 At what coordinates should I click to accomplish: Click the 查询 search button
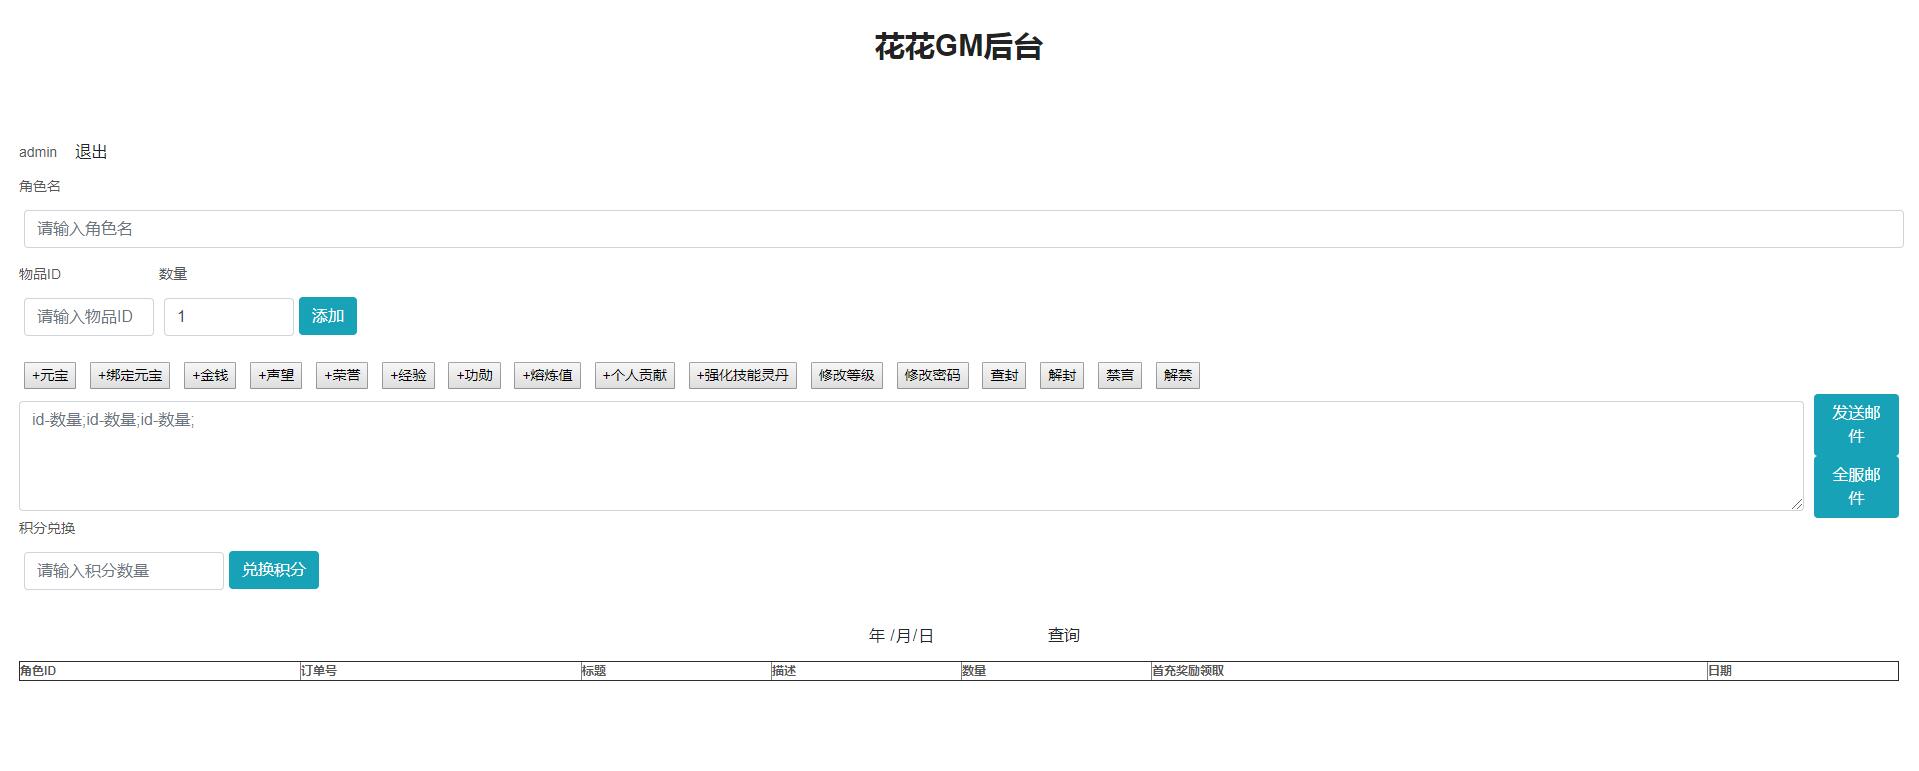(x=1063, y=635)
